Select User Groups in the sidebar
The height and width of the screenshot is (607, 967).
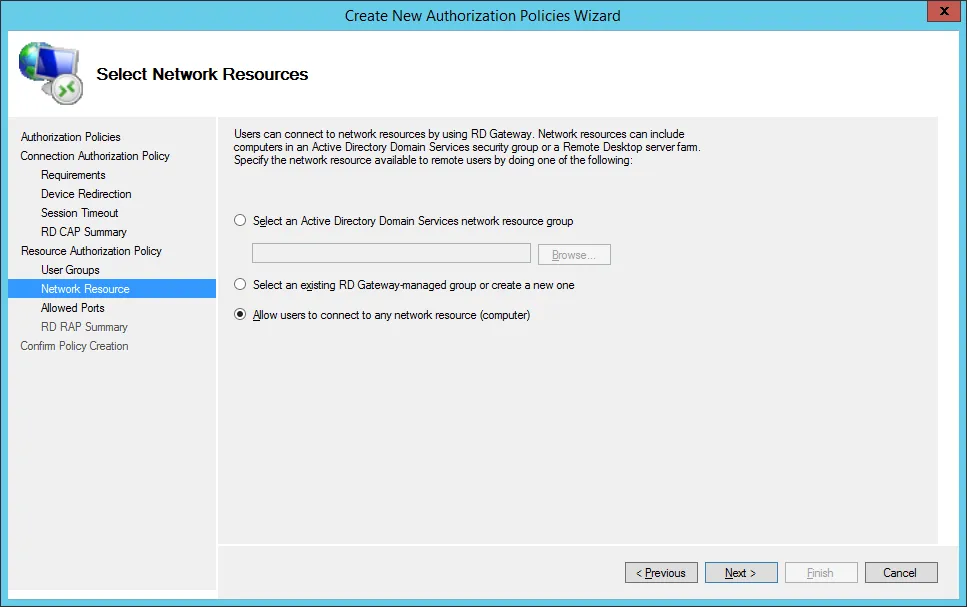coord(70,270)
